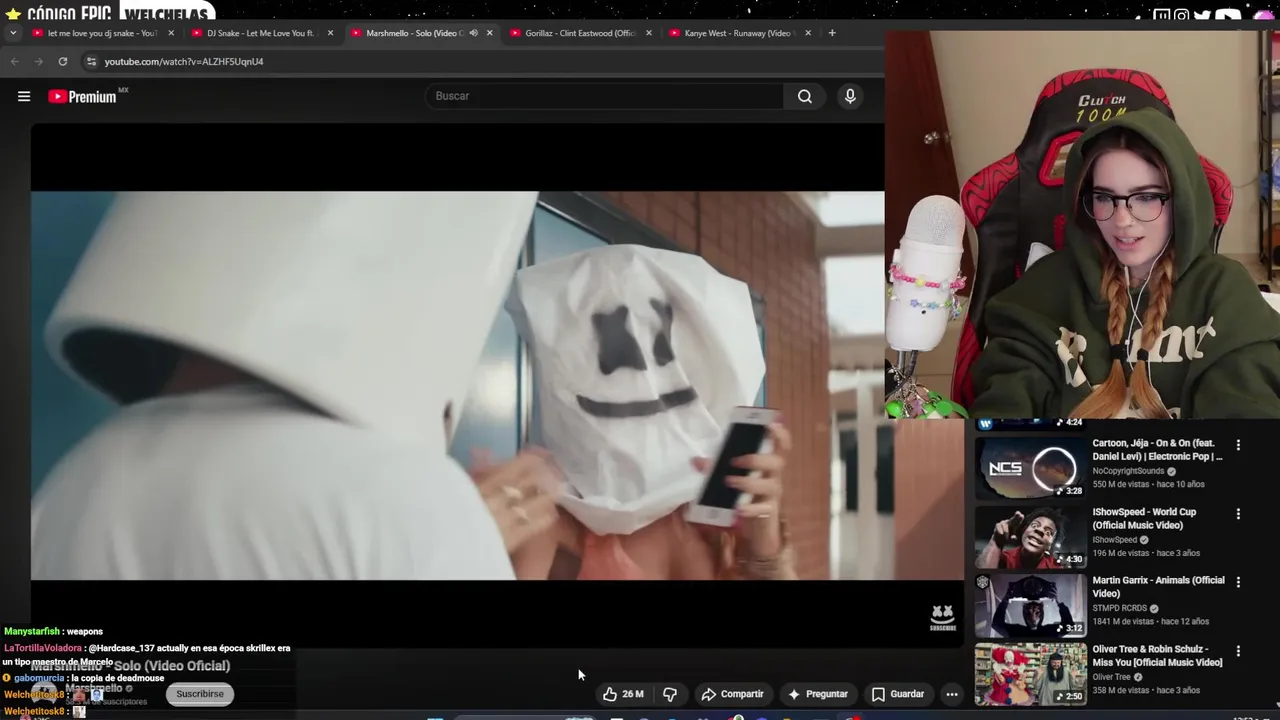The height and width of the screenshot is (720, 1280).
Task: Open Martin Garrix - Animals thumbnail
Action: coord(1030,606)
